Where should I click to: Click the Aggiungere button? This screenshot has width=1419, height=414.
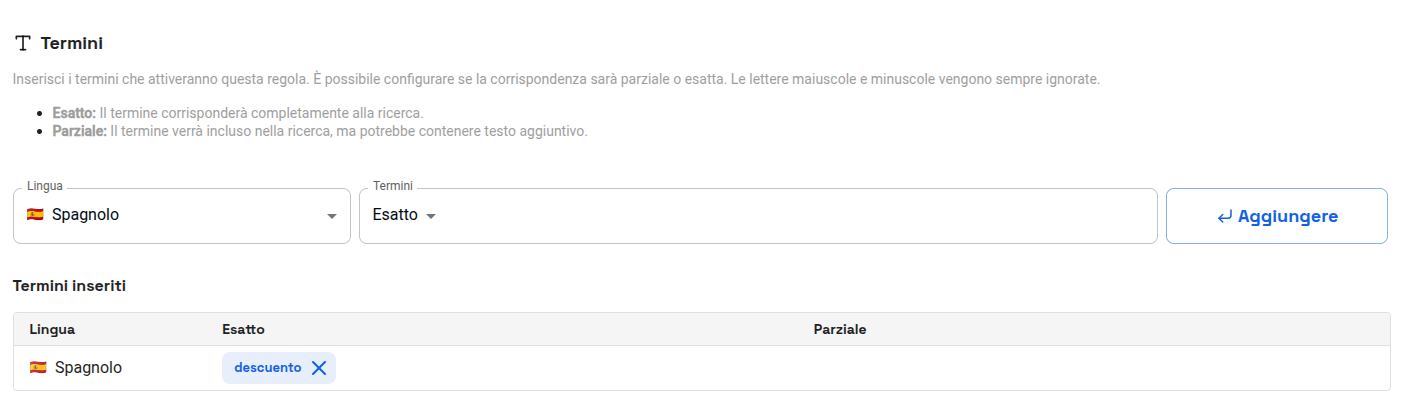pos(1277,216)
